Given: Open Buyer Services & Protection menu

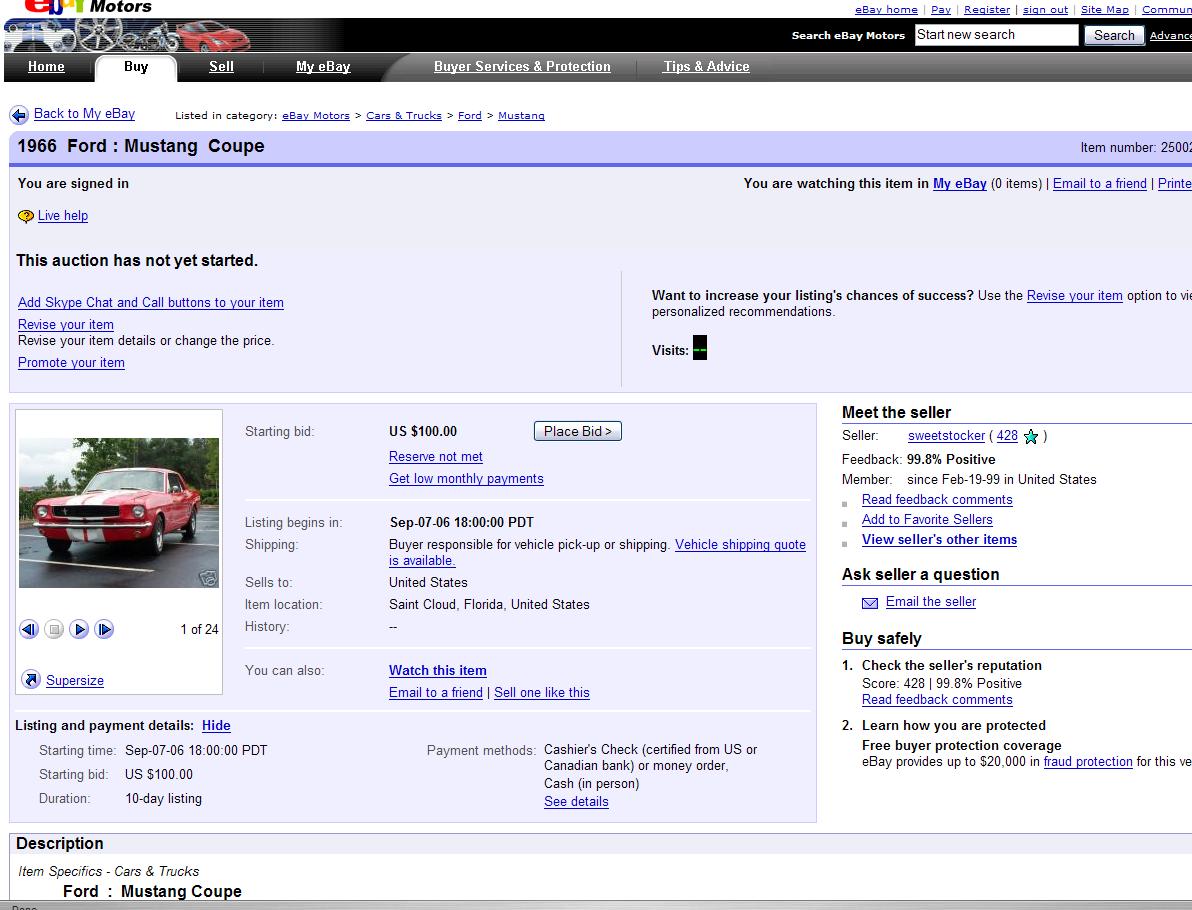Looking at the screenshot, I should click(x=522, y=67).
